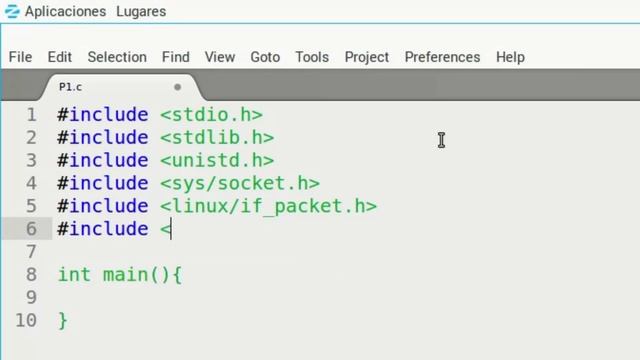Click the highlighted line number 6
This screenshot has height=360, width=640.
pos(31,229)
